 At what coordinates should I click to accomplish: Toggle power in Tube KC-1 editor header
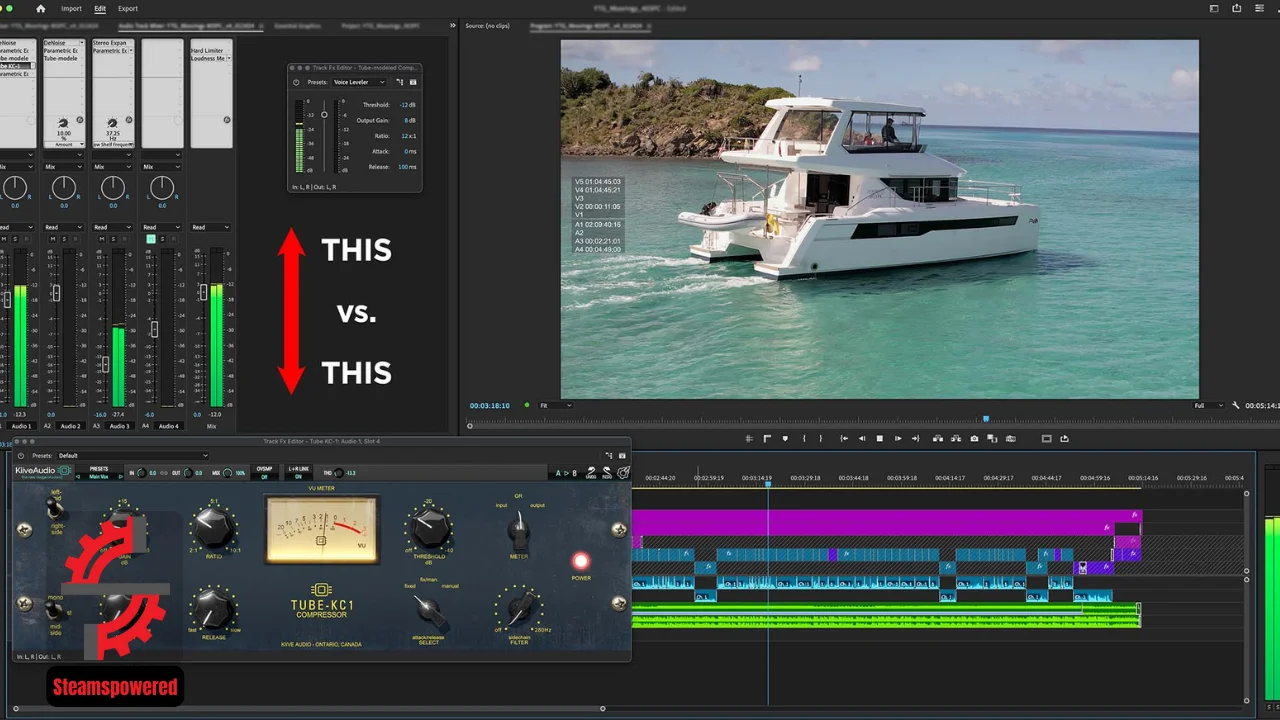click(21, 455)
